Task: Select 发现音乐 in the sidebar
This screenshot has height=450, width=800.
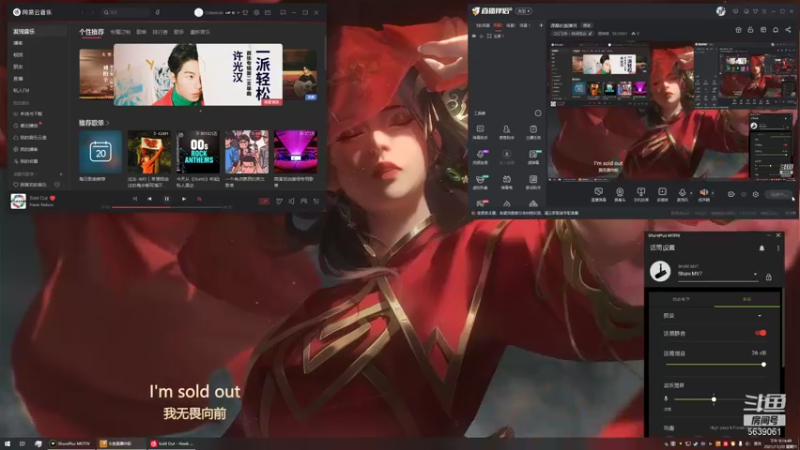Action: click(37, 32)
